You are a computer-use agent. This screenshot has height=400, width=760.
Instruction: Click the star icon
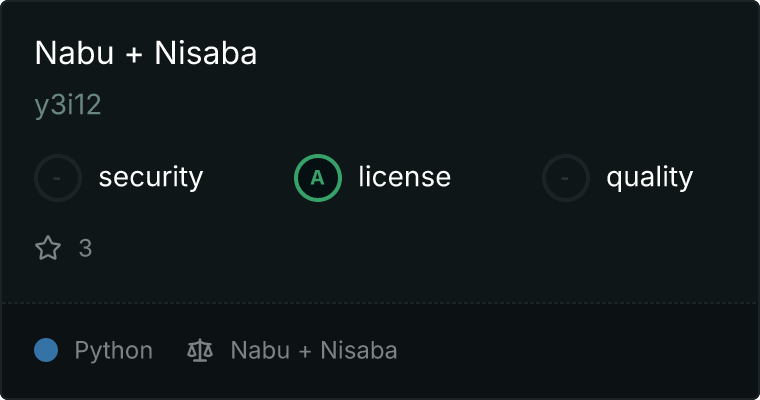(48, 248)
